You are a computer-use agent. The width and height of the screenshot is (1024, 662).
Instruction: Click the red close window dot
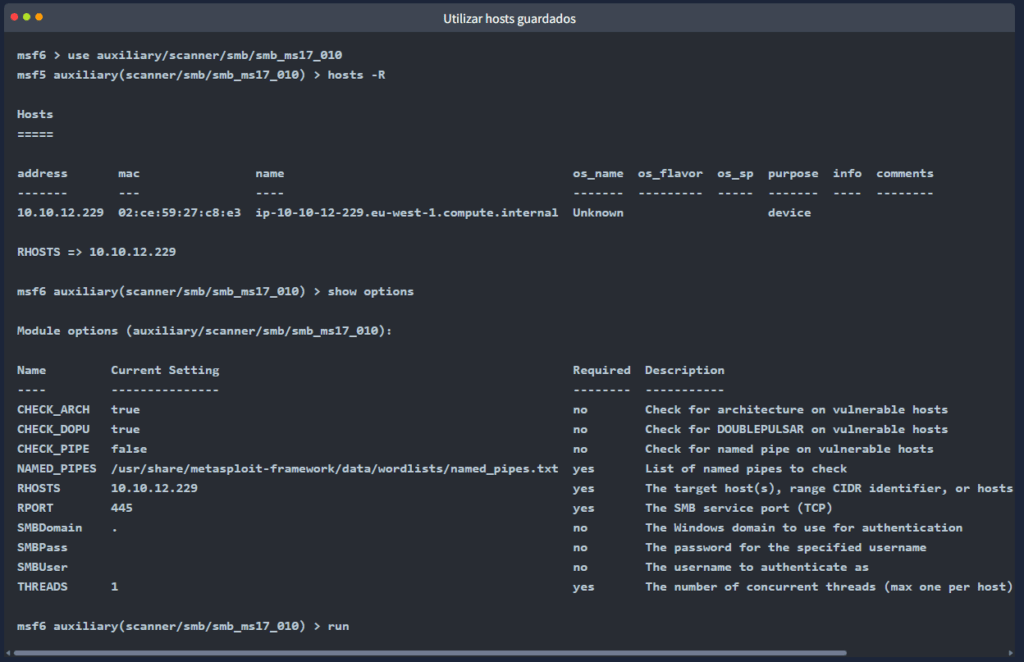point(14,17)
